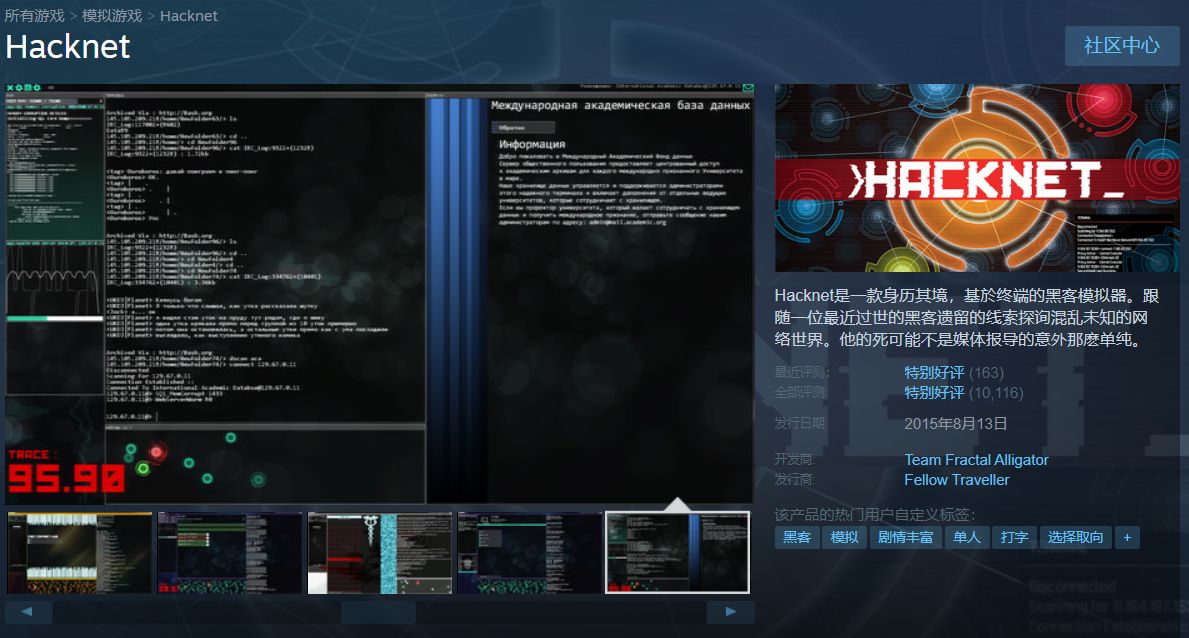This screenshot has height=638, width=1189.
Task: Click the 剧情丰富 tag
Action: coord(905,537)
